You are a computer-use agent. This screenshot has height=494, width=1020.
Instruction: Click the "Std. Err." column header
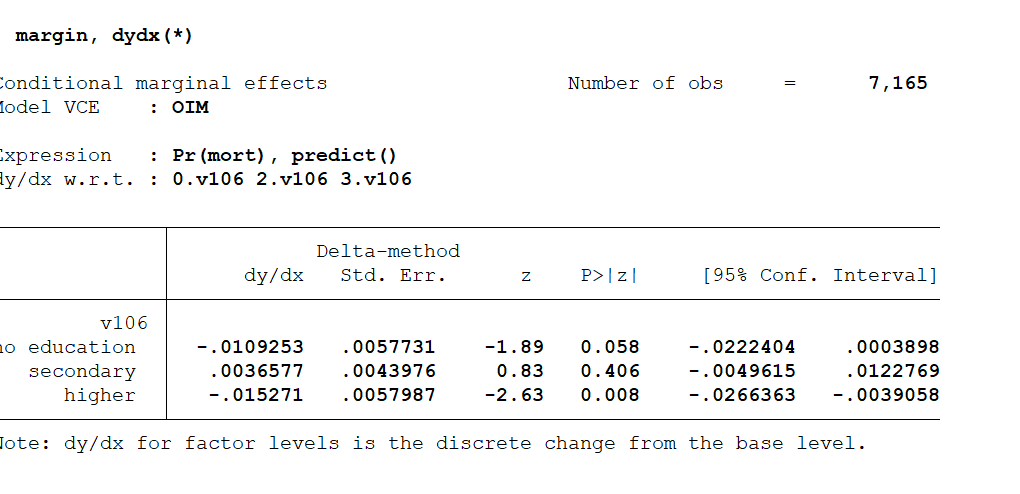393,275
